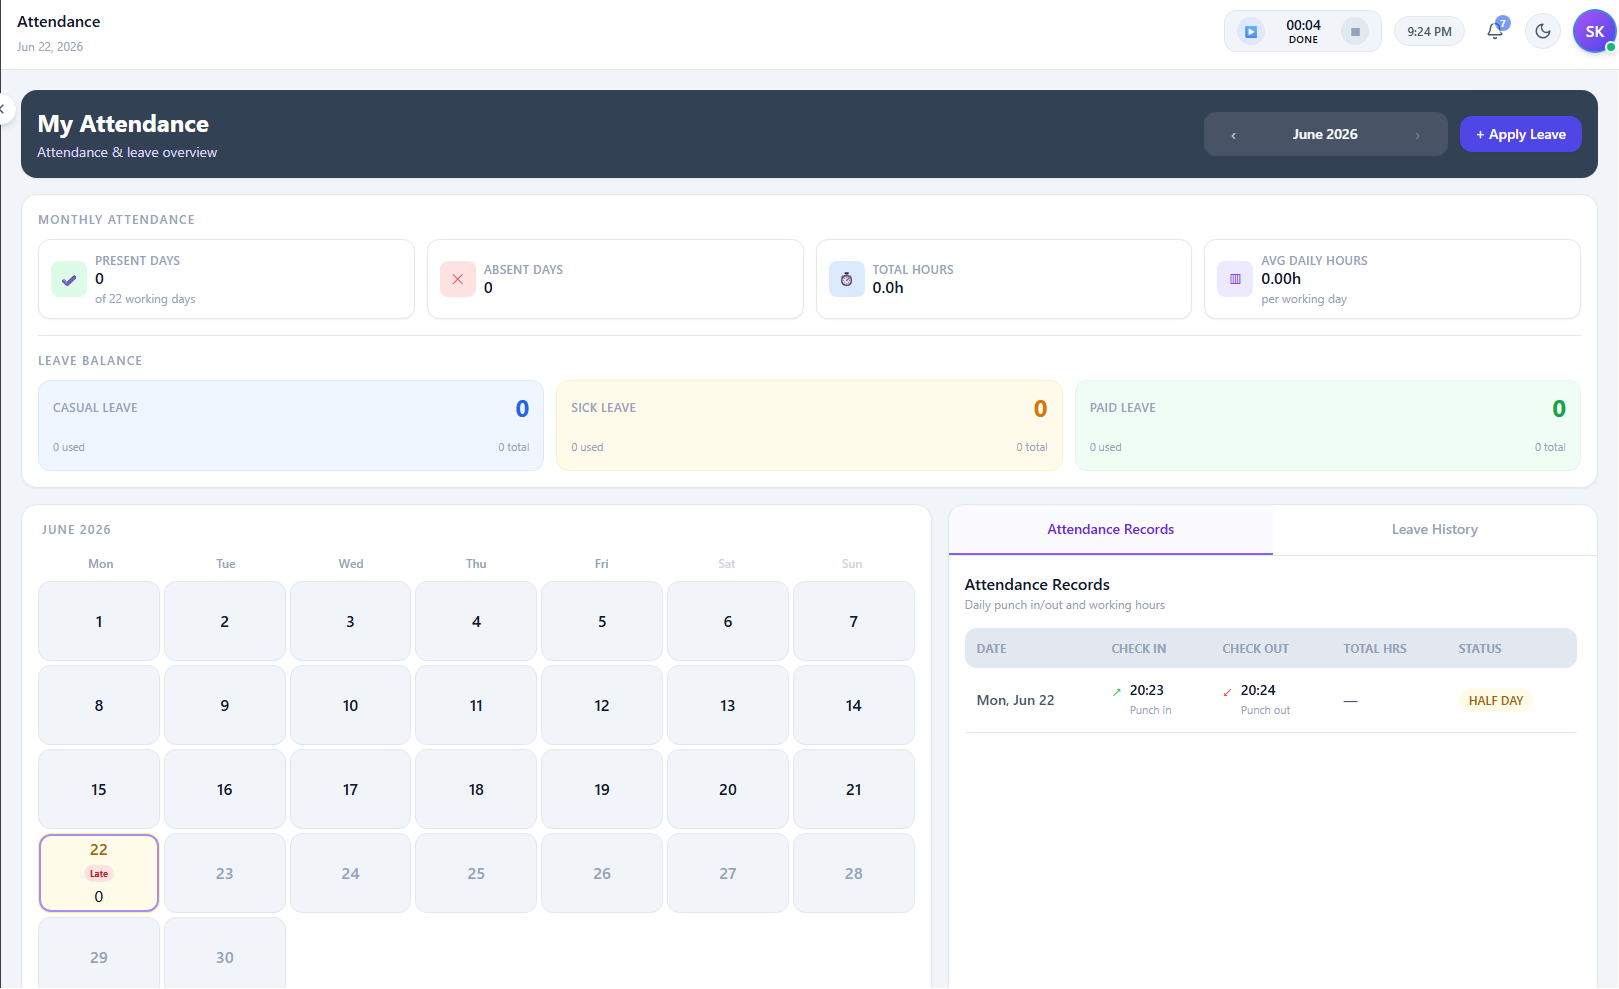1619x989 pixels.
Task: Select June 17 on the calendar
Action: 350,789
